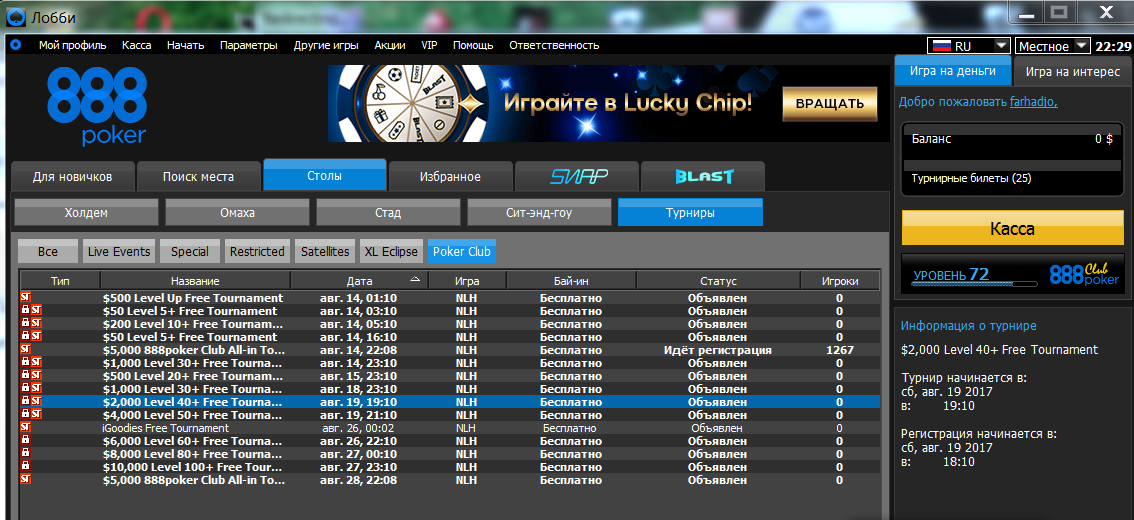Click date авг. 28, 22:08

tap(358, 479)
